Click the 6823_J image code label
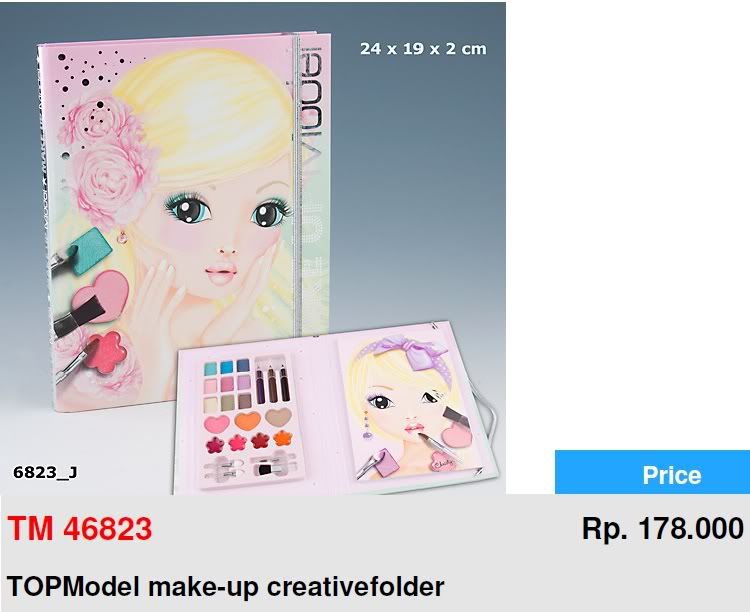Image resolution: width=750 pixels, height=612 pixels. click(x=45, y=473)
